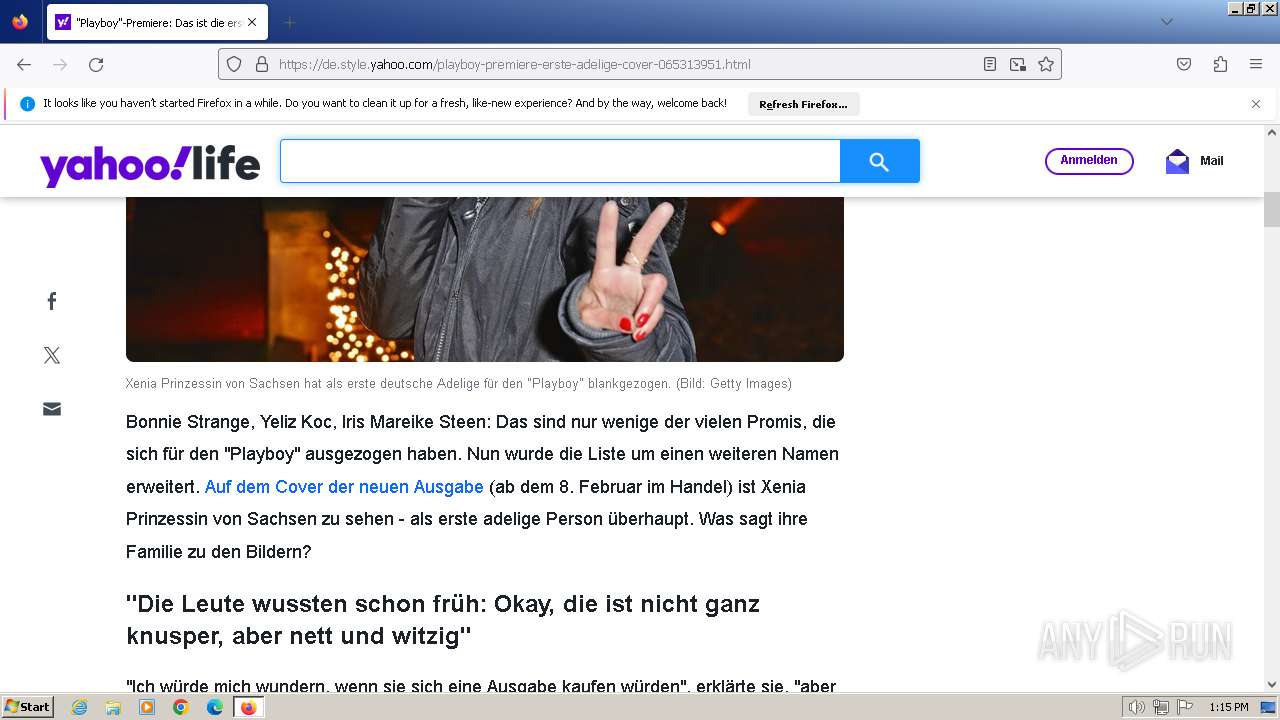Image resolution: width=1280 pixels, height=720 pixels.
Task: Close the Playboy-Premiere tab
Action: click(252, 22)
